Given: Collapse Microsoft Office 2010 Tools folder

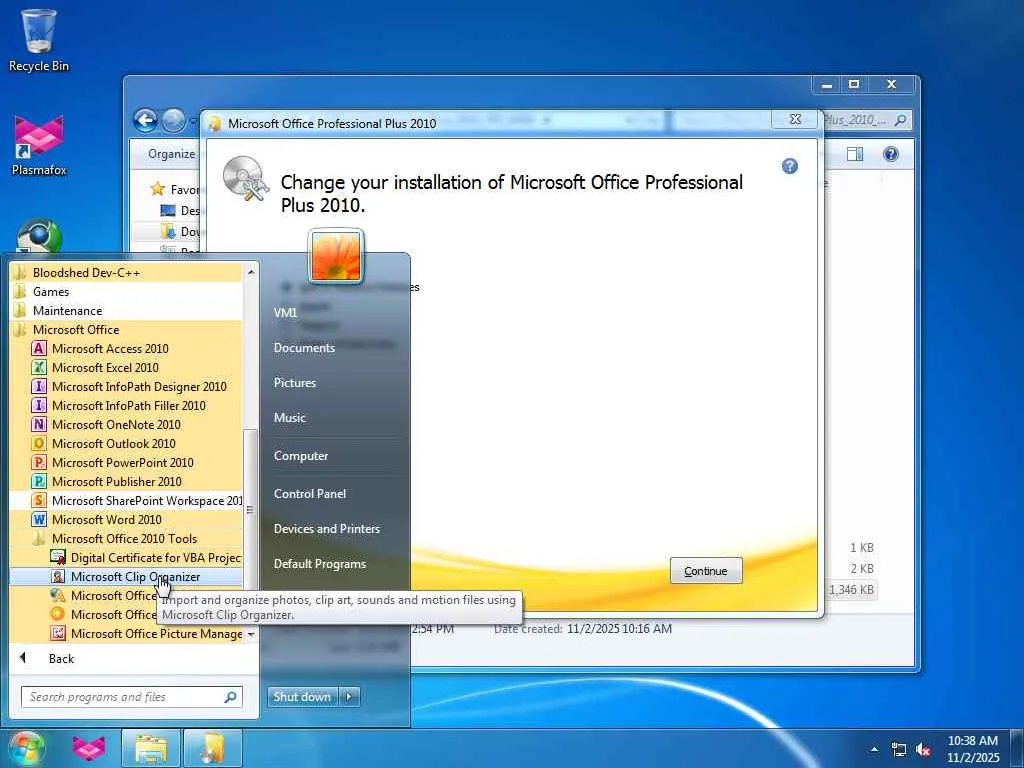Looking at the screenshot, I should click(126, 539).
